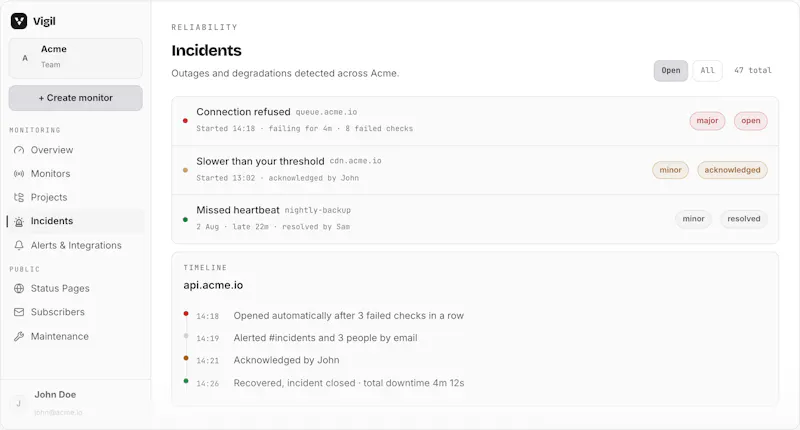Click the open status badge
The image size is (800, 430).
(x=751, y=121)
